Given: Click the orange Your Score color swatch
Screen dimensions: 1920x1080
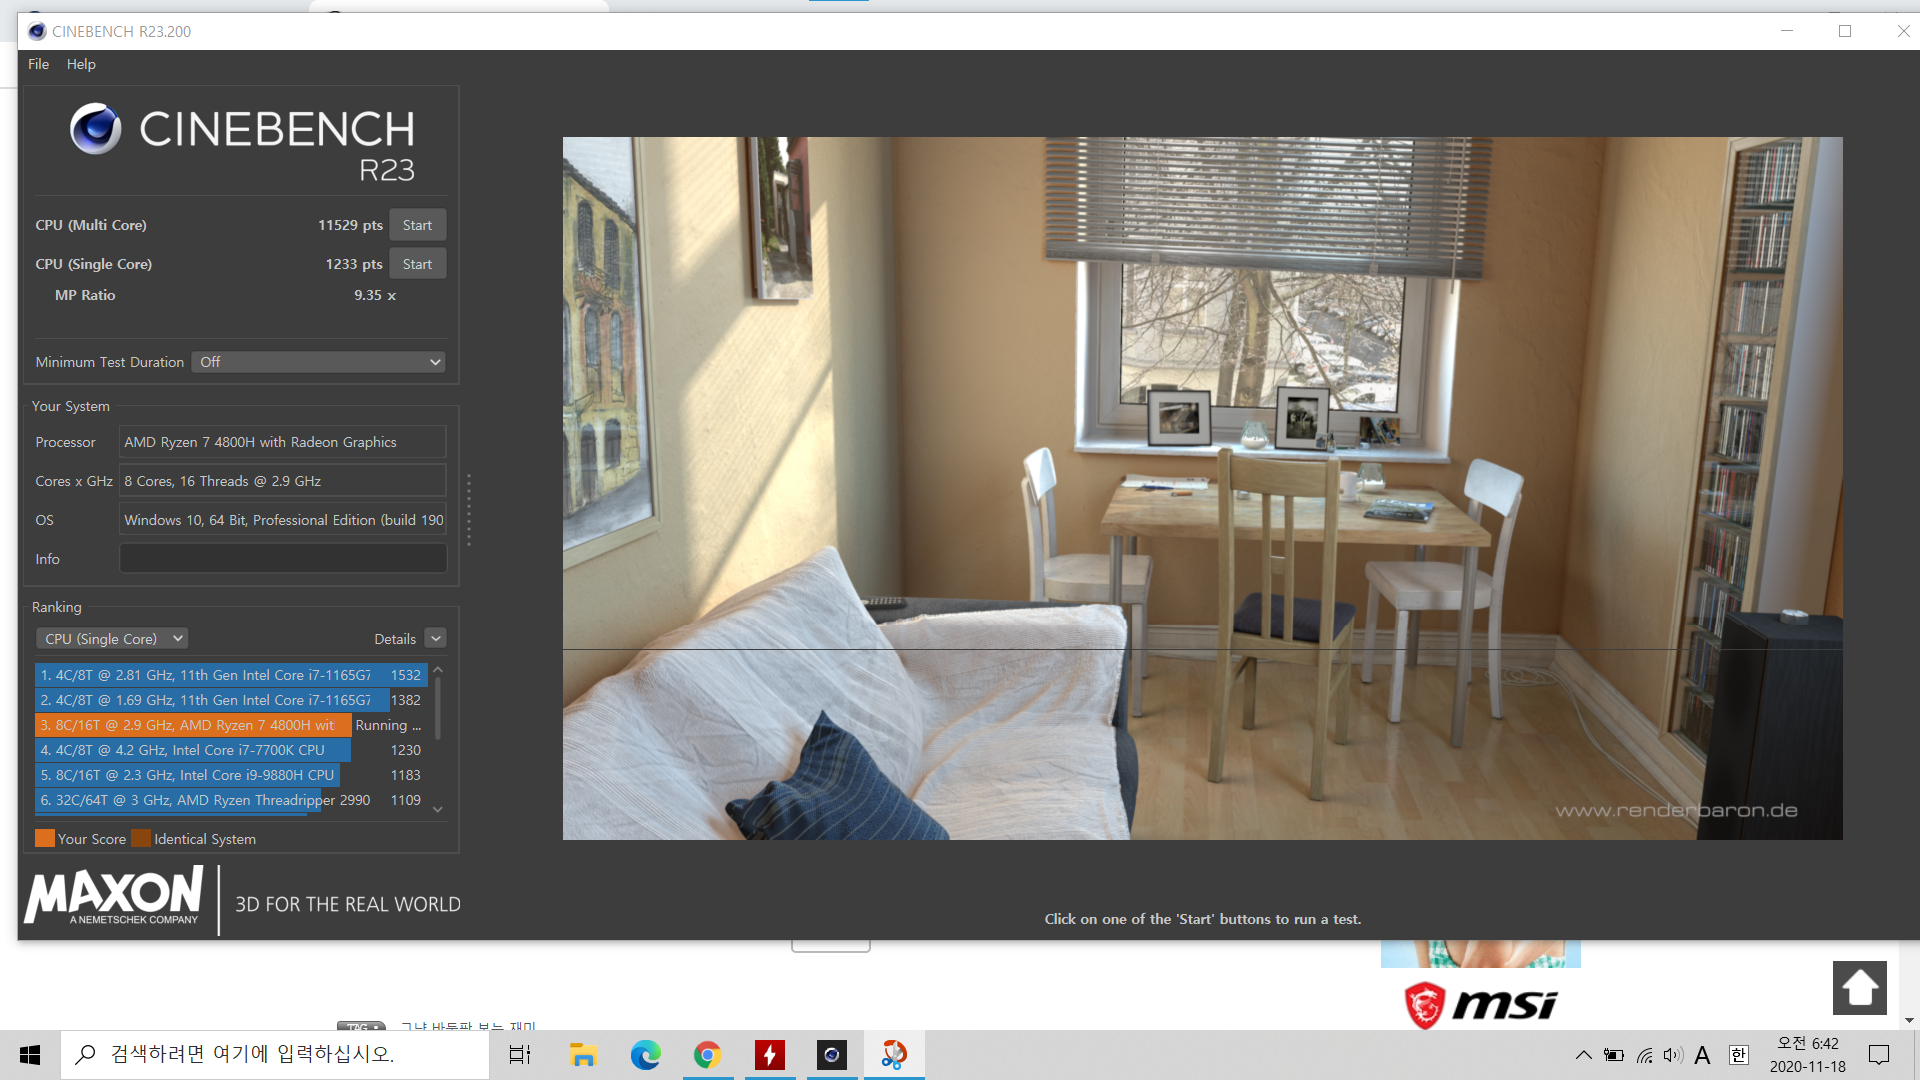Looking at the screenshot, I should tap(45, 839).
